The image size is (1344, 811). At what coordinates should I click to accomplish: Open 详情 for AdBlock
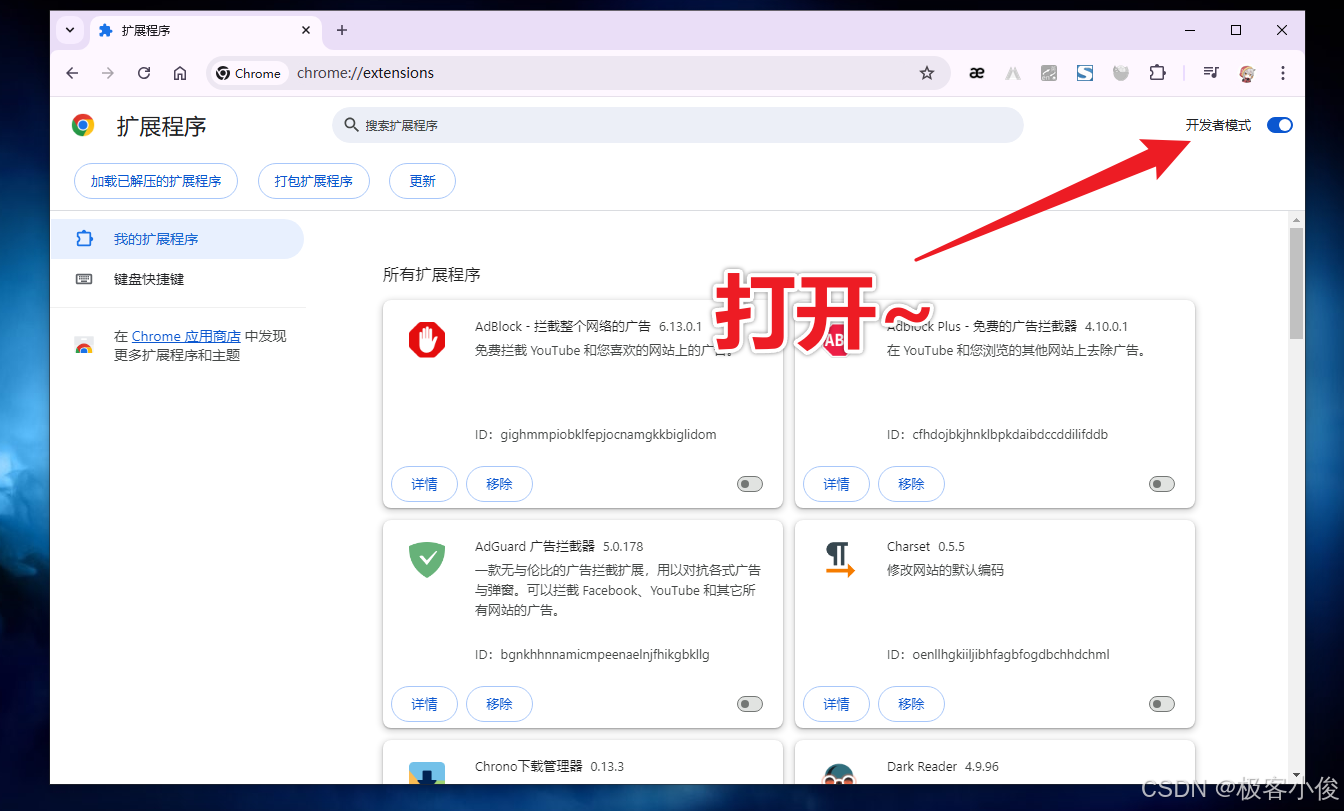pyautogui.click(x=424, y=484)
